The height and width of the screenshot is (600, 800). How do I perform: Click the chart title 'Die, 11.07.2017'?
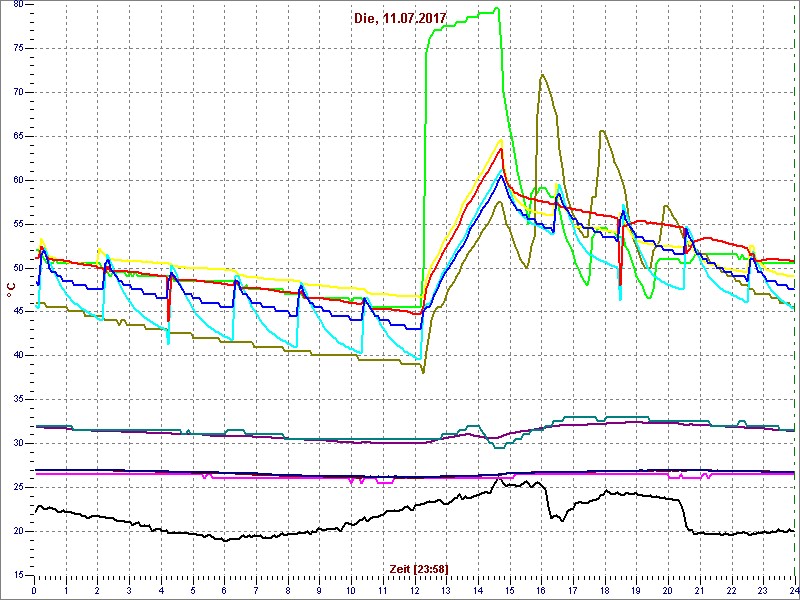pos(400,18)
